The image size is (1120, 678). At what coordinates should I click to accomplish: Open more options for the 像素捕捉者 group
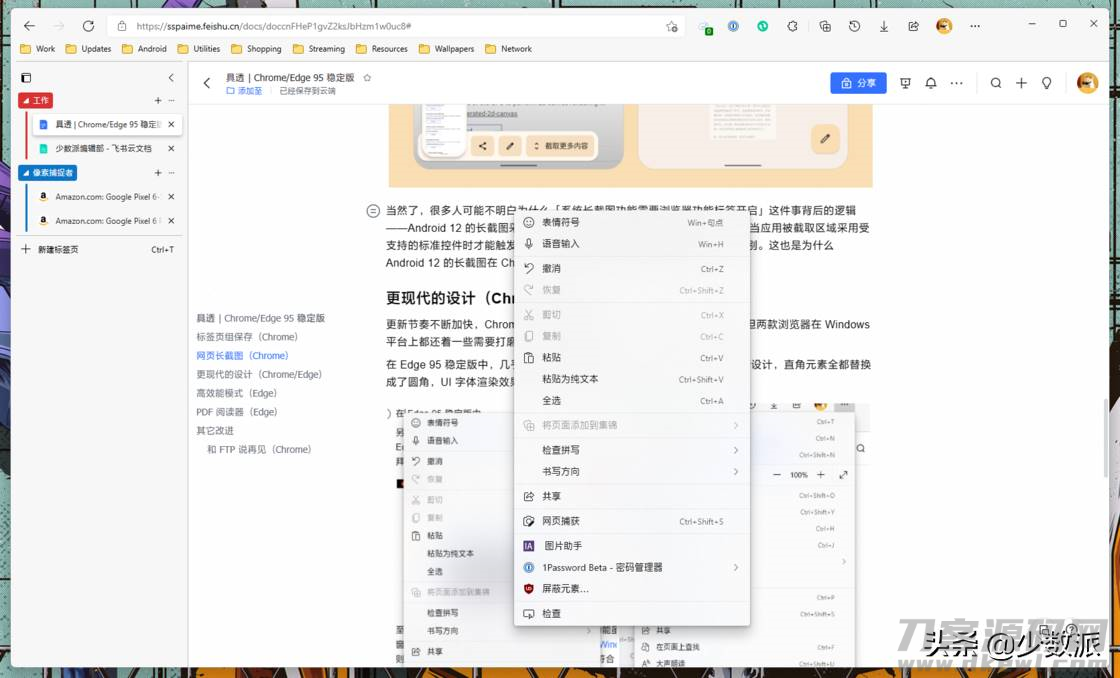click(171, 173)
